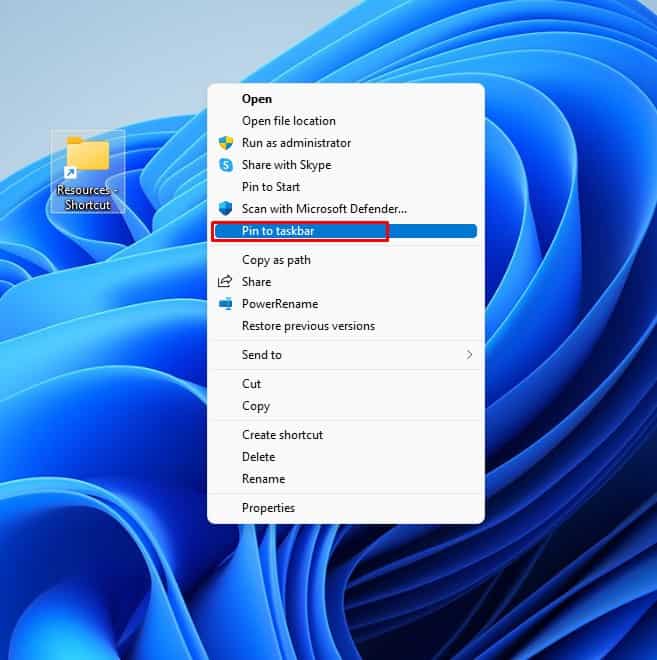Choose Rename from the context menu
The width and height of the screenshot is (657, 660).
click(346, 479)
